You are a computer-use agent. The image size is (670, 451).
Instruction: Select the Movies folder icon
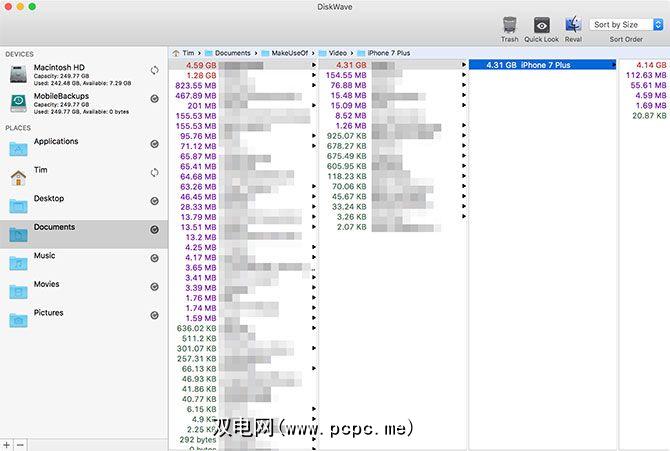pyautogui.click(x=18, y=292)
